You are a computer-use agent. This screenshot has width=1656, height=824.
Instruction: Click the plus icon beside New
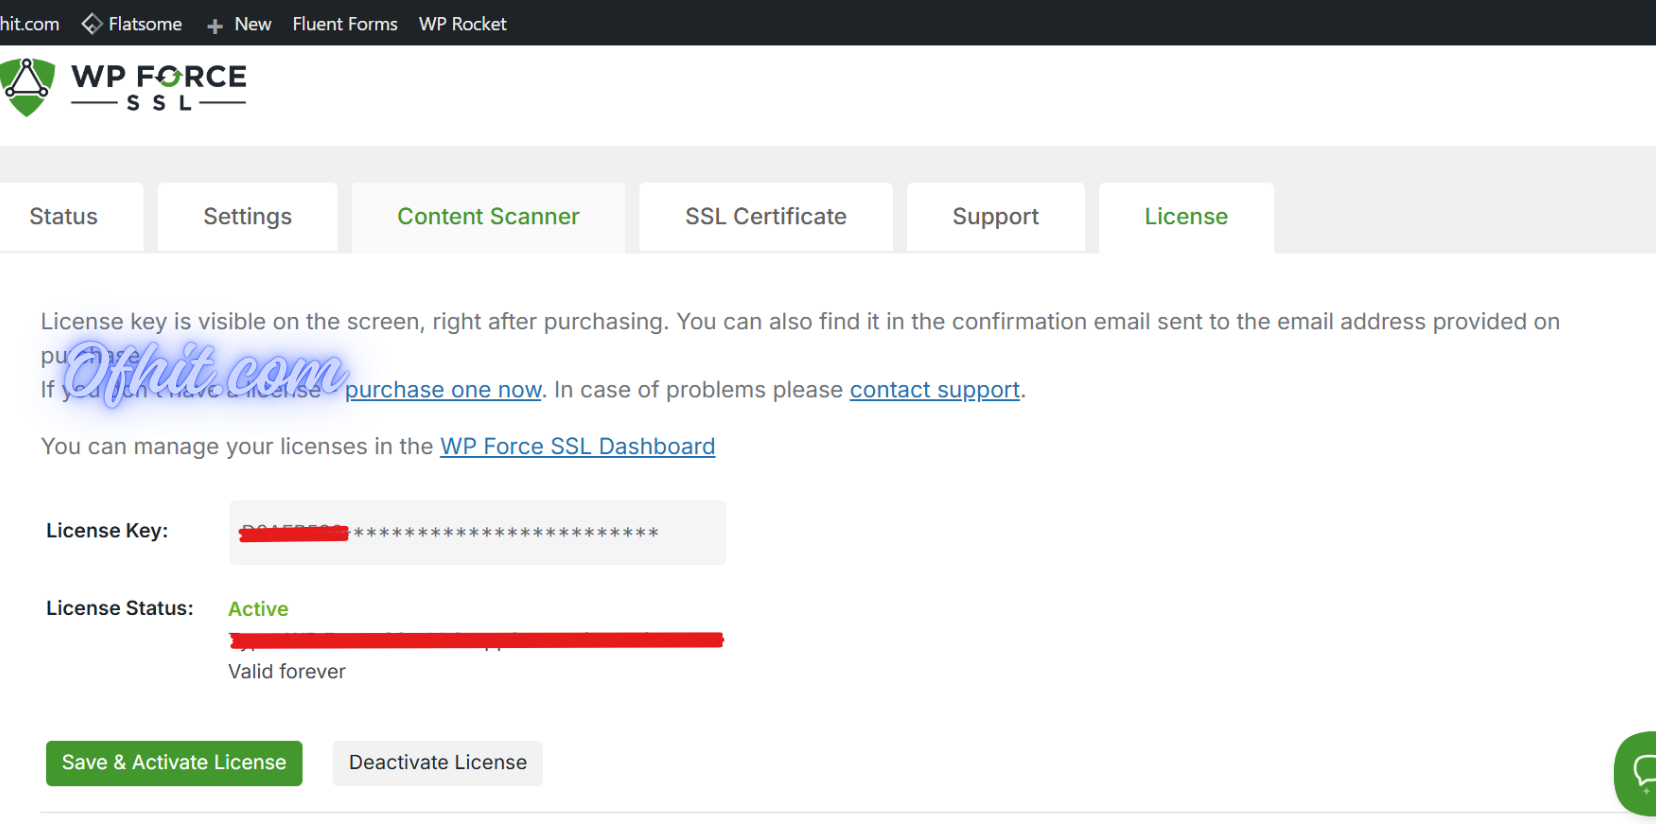(215, 26)
